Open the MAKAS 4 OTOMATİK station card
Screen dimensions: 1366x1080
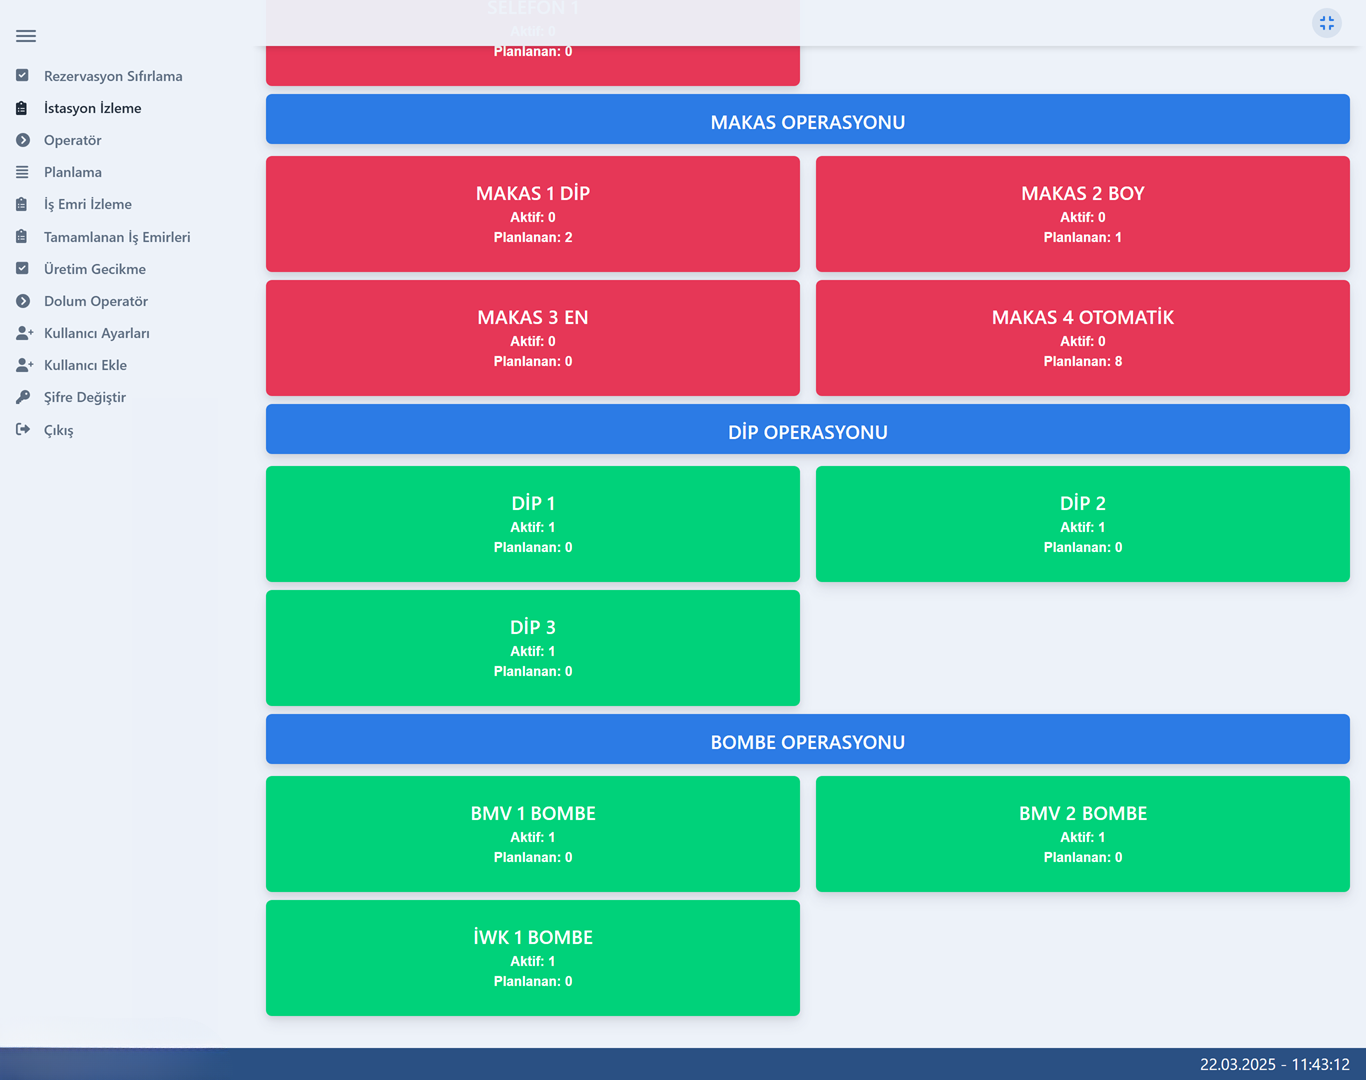[x=1083, y=338]
